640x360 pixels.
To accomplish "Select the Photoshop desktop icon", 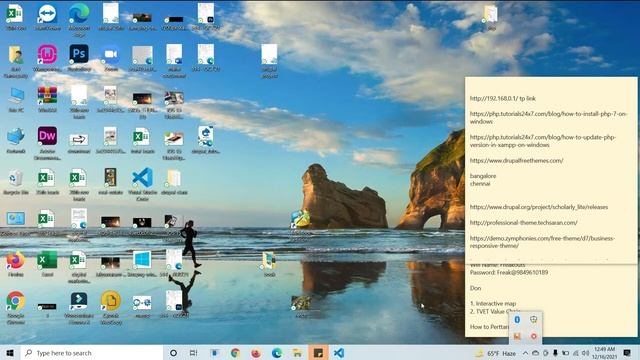I will click(79, 58).
